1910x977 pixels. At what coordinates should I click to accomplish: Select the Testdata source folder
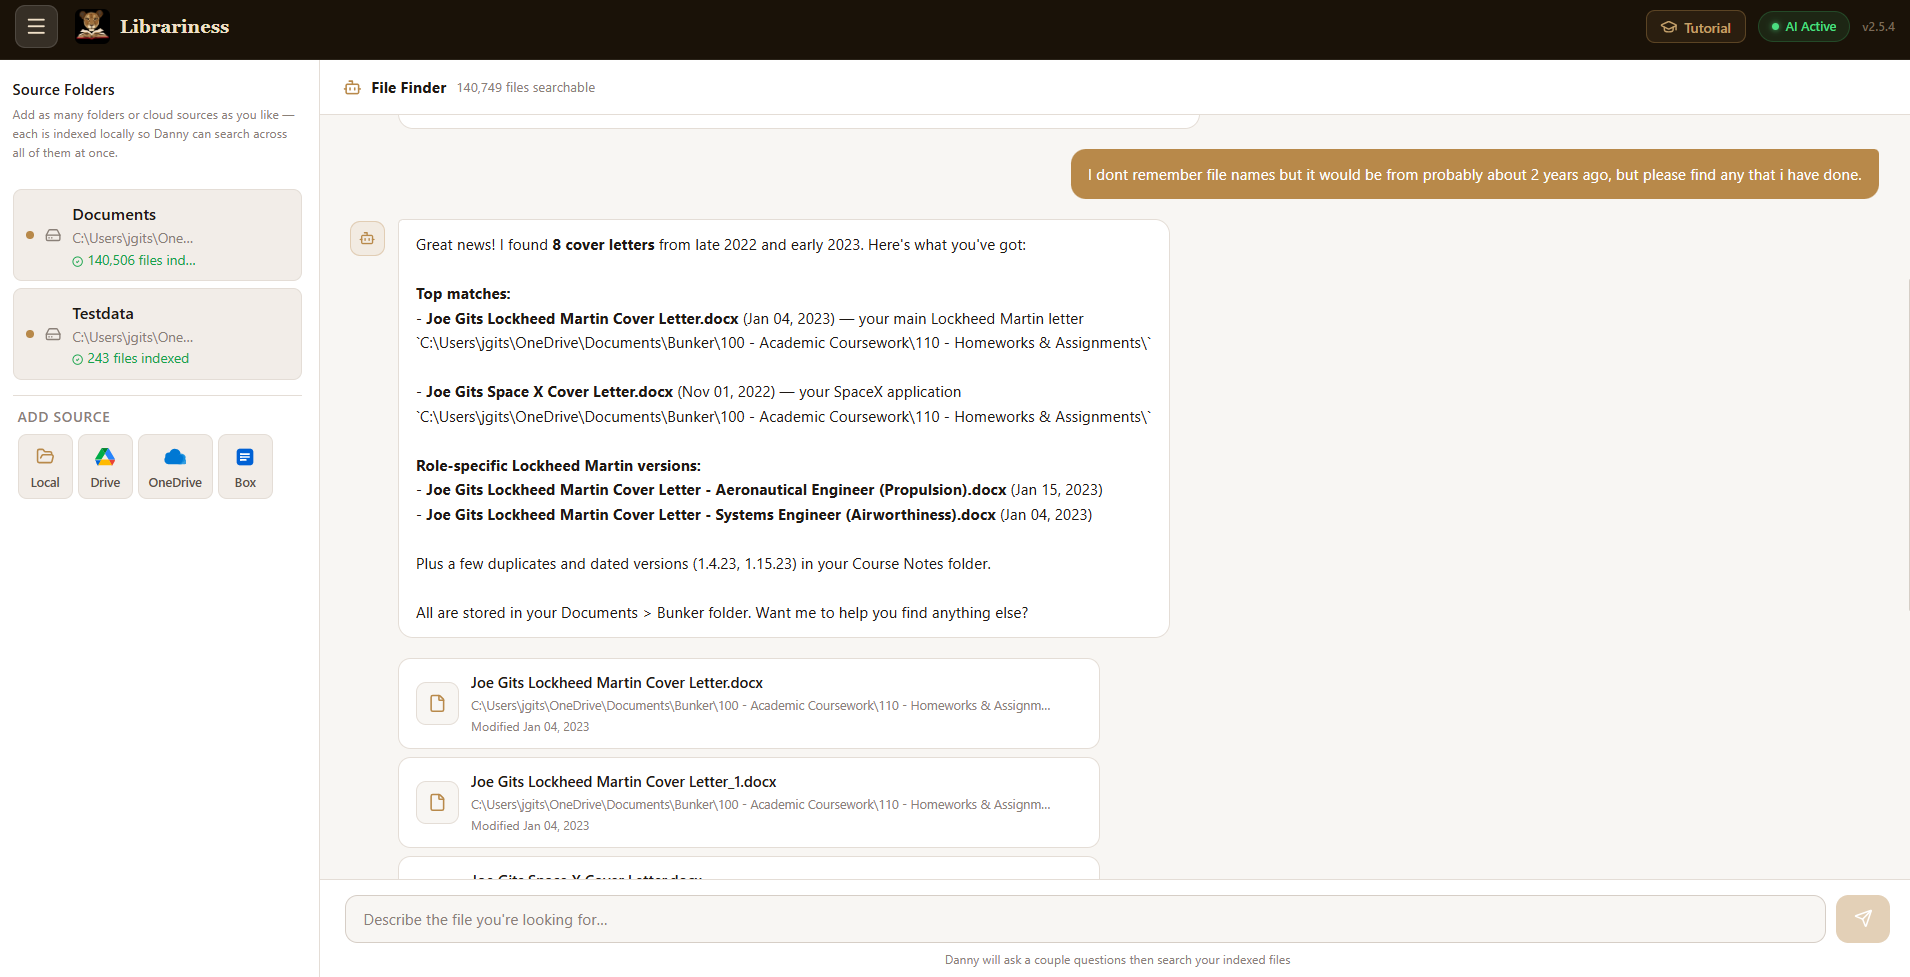pyautogui.click(x=157, y=334)
